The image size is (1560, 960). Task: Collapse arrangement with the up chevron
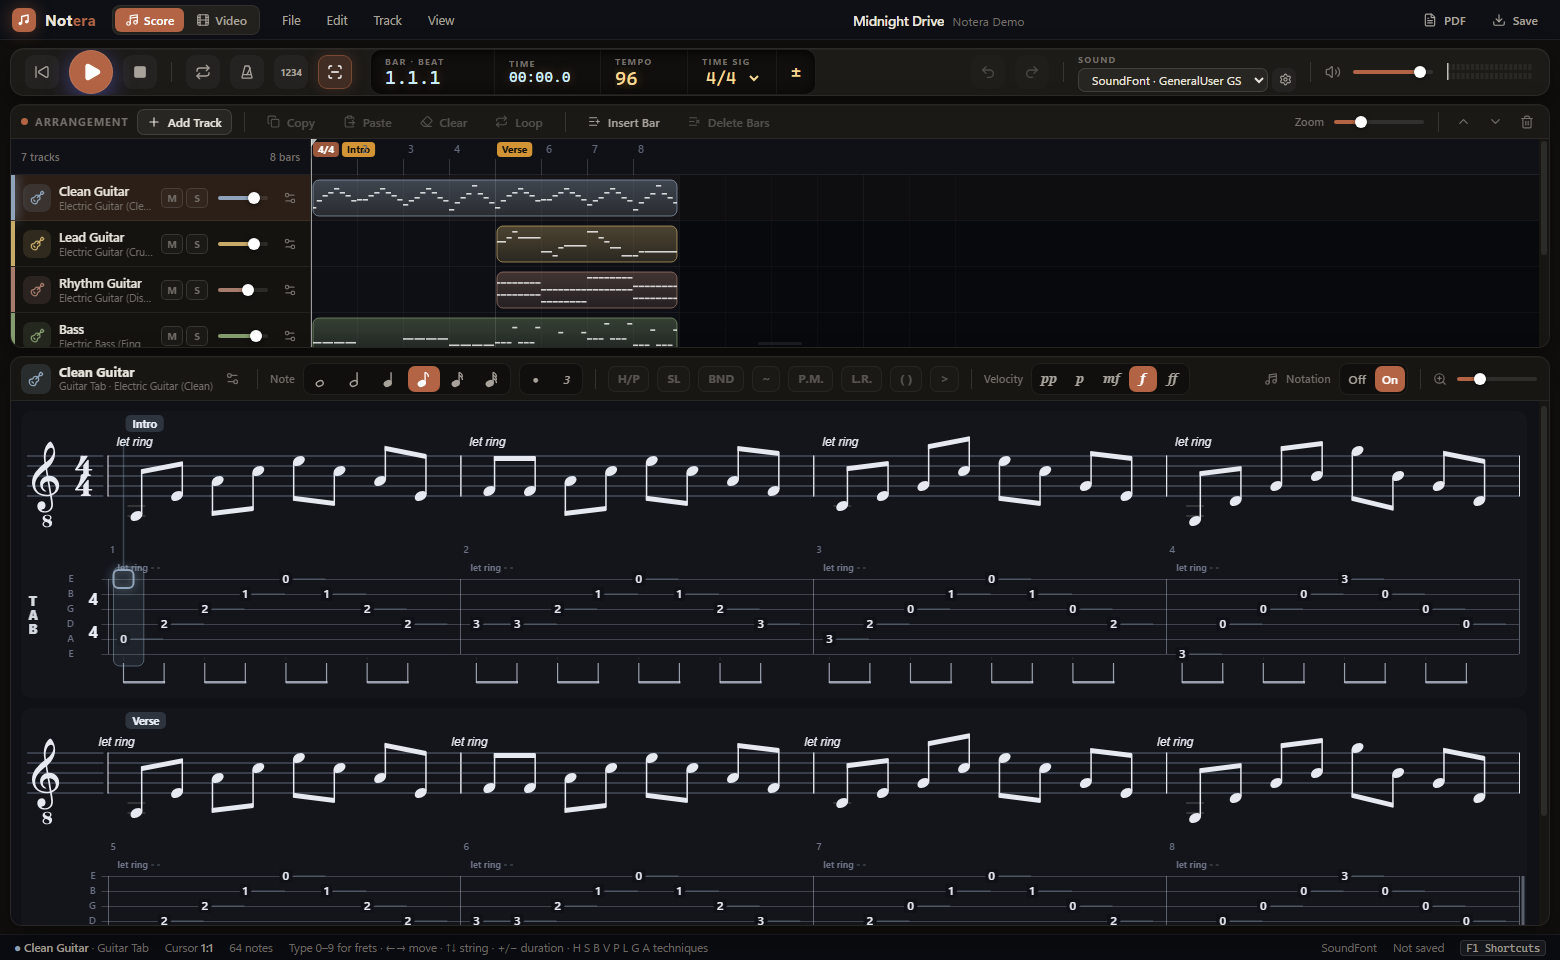[1463, 122]
